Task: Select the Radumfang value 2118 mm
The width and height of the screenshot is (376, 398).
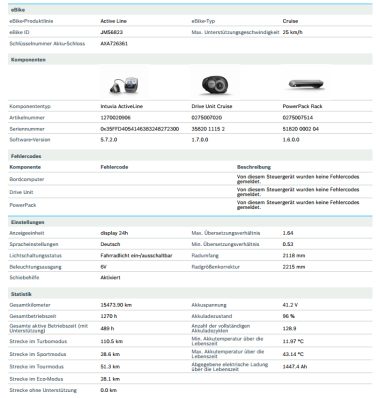Action: (x=294, y=256)
